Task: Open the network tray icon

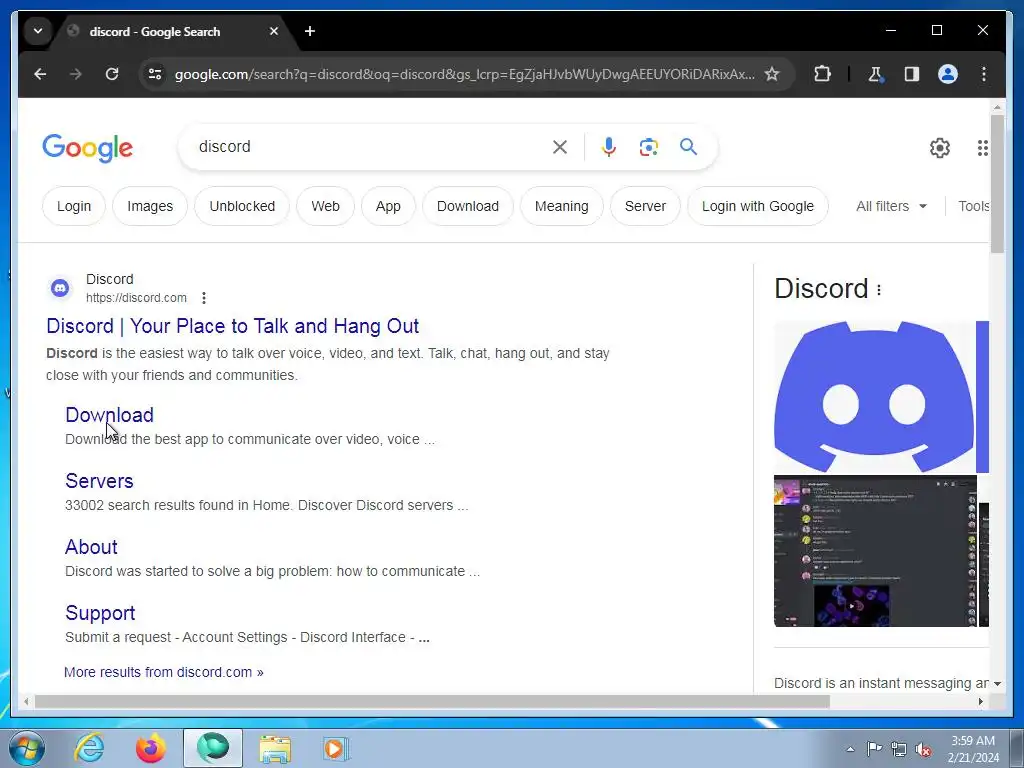Action: click(x=899, y=750)
